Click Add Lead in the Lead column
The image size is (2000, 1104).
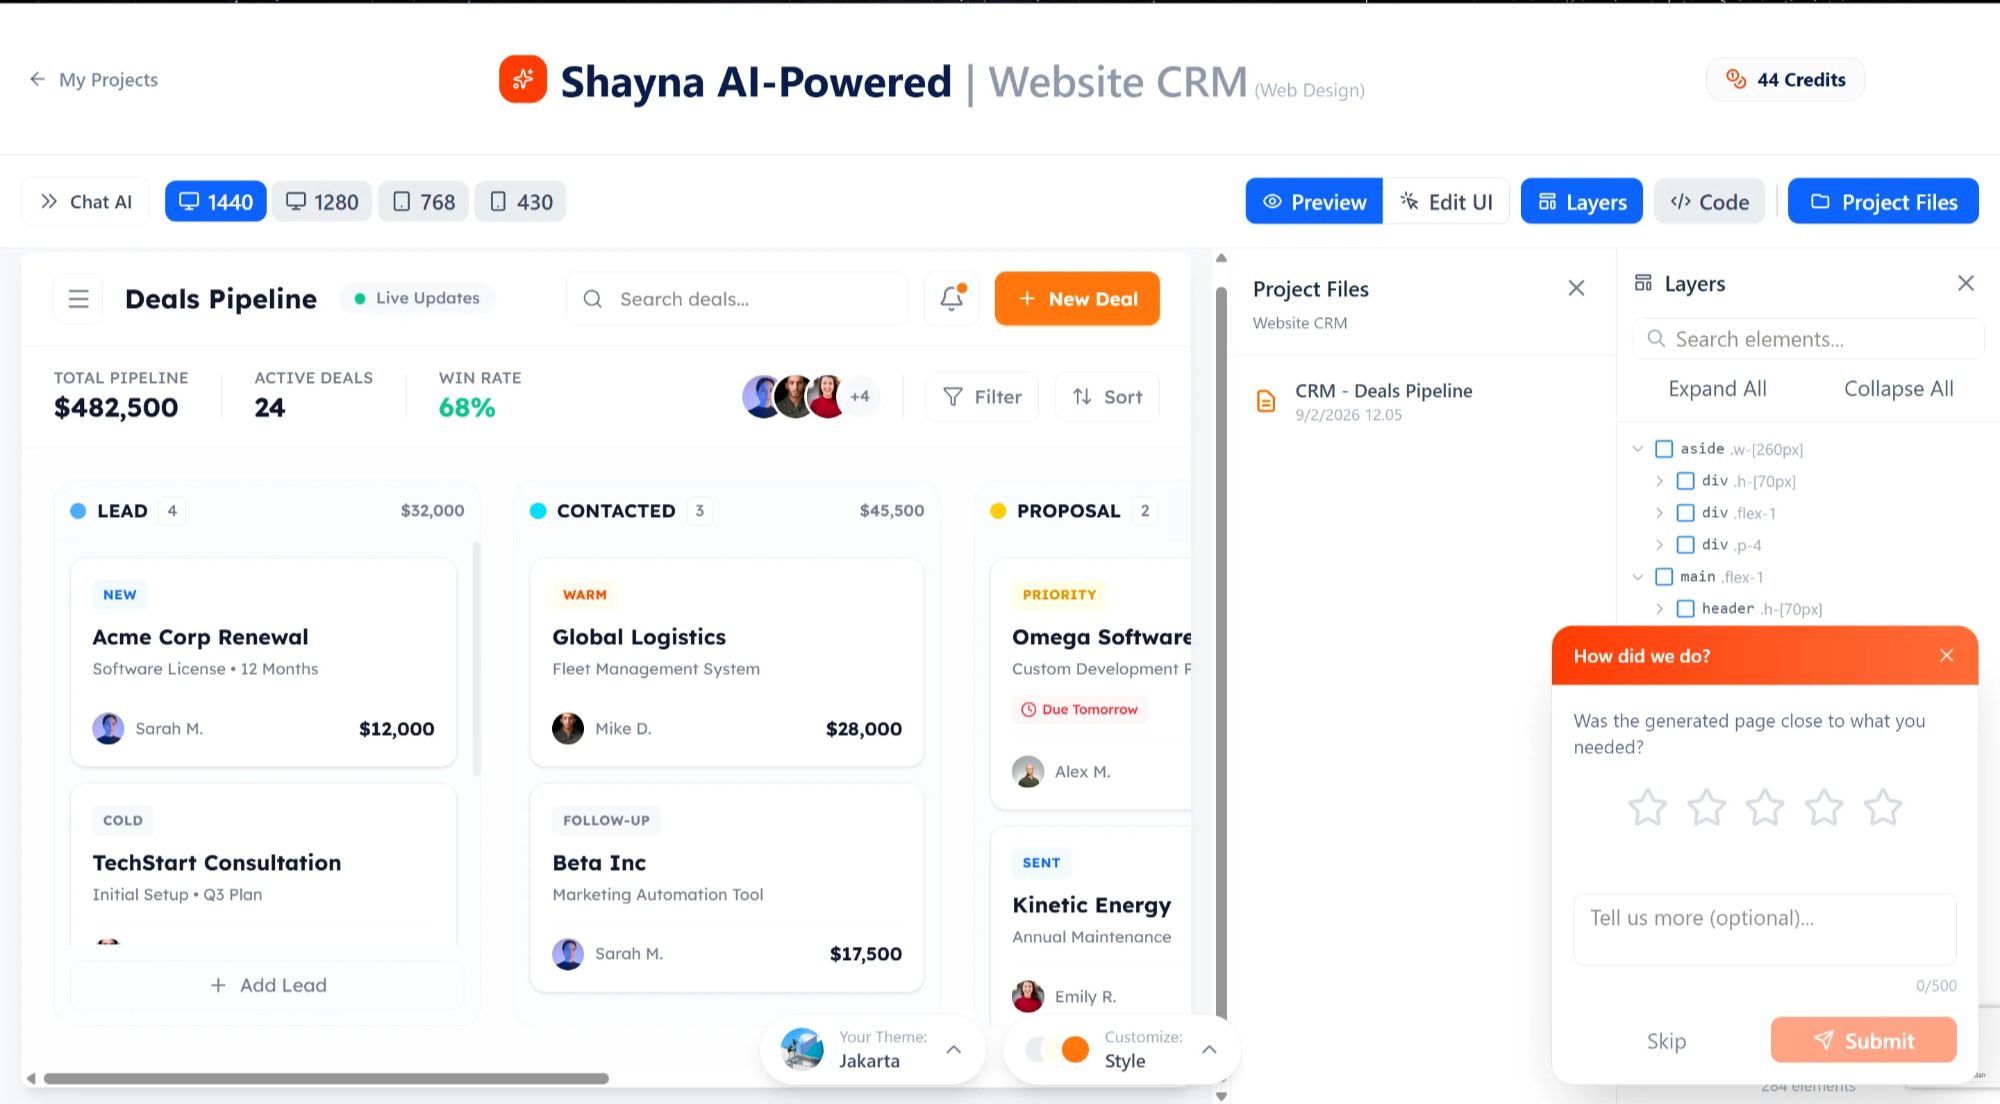click(x=266, y=985)
